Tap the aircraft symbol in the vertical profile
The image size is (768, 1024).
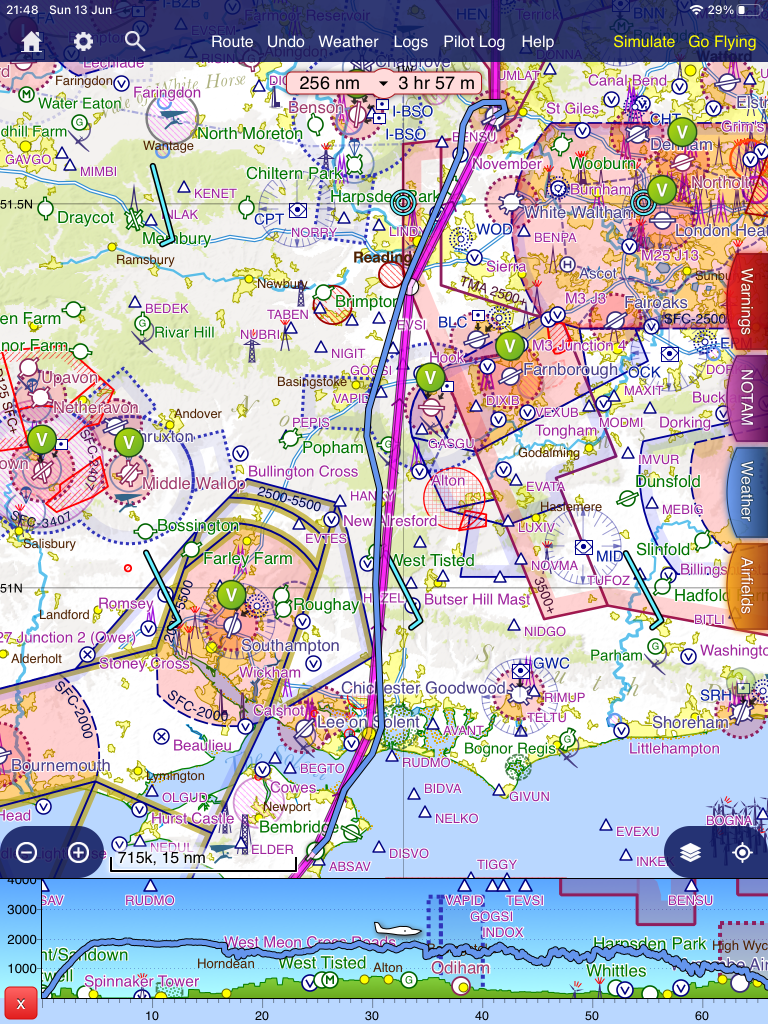(396, 930)
